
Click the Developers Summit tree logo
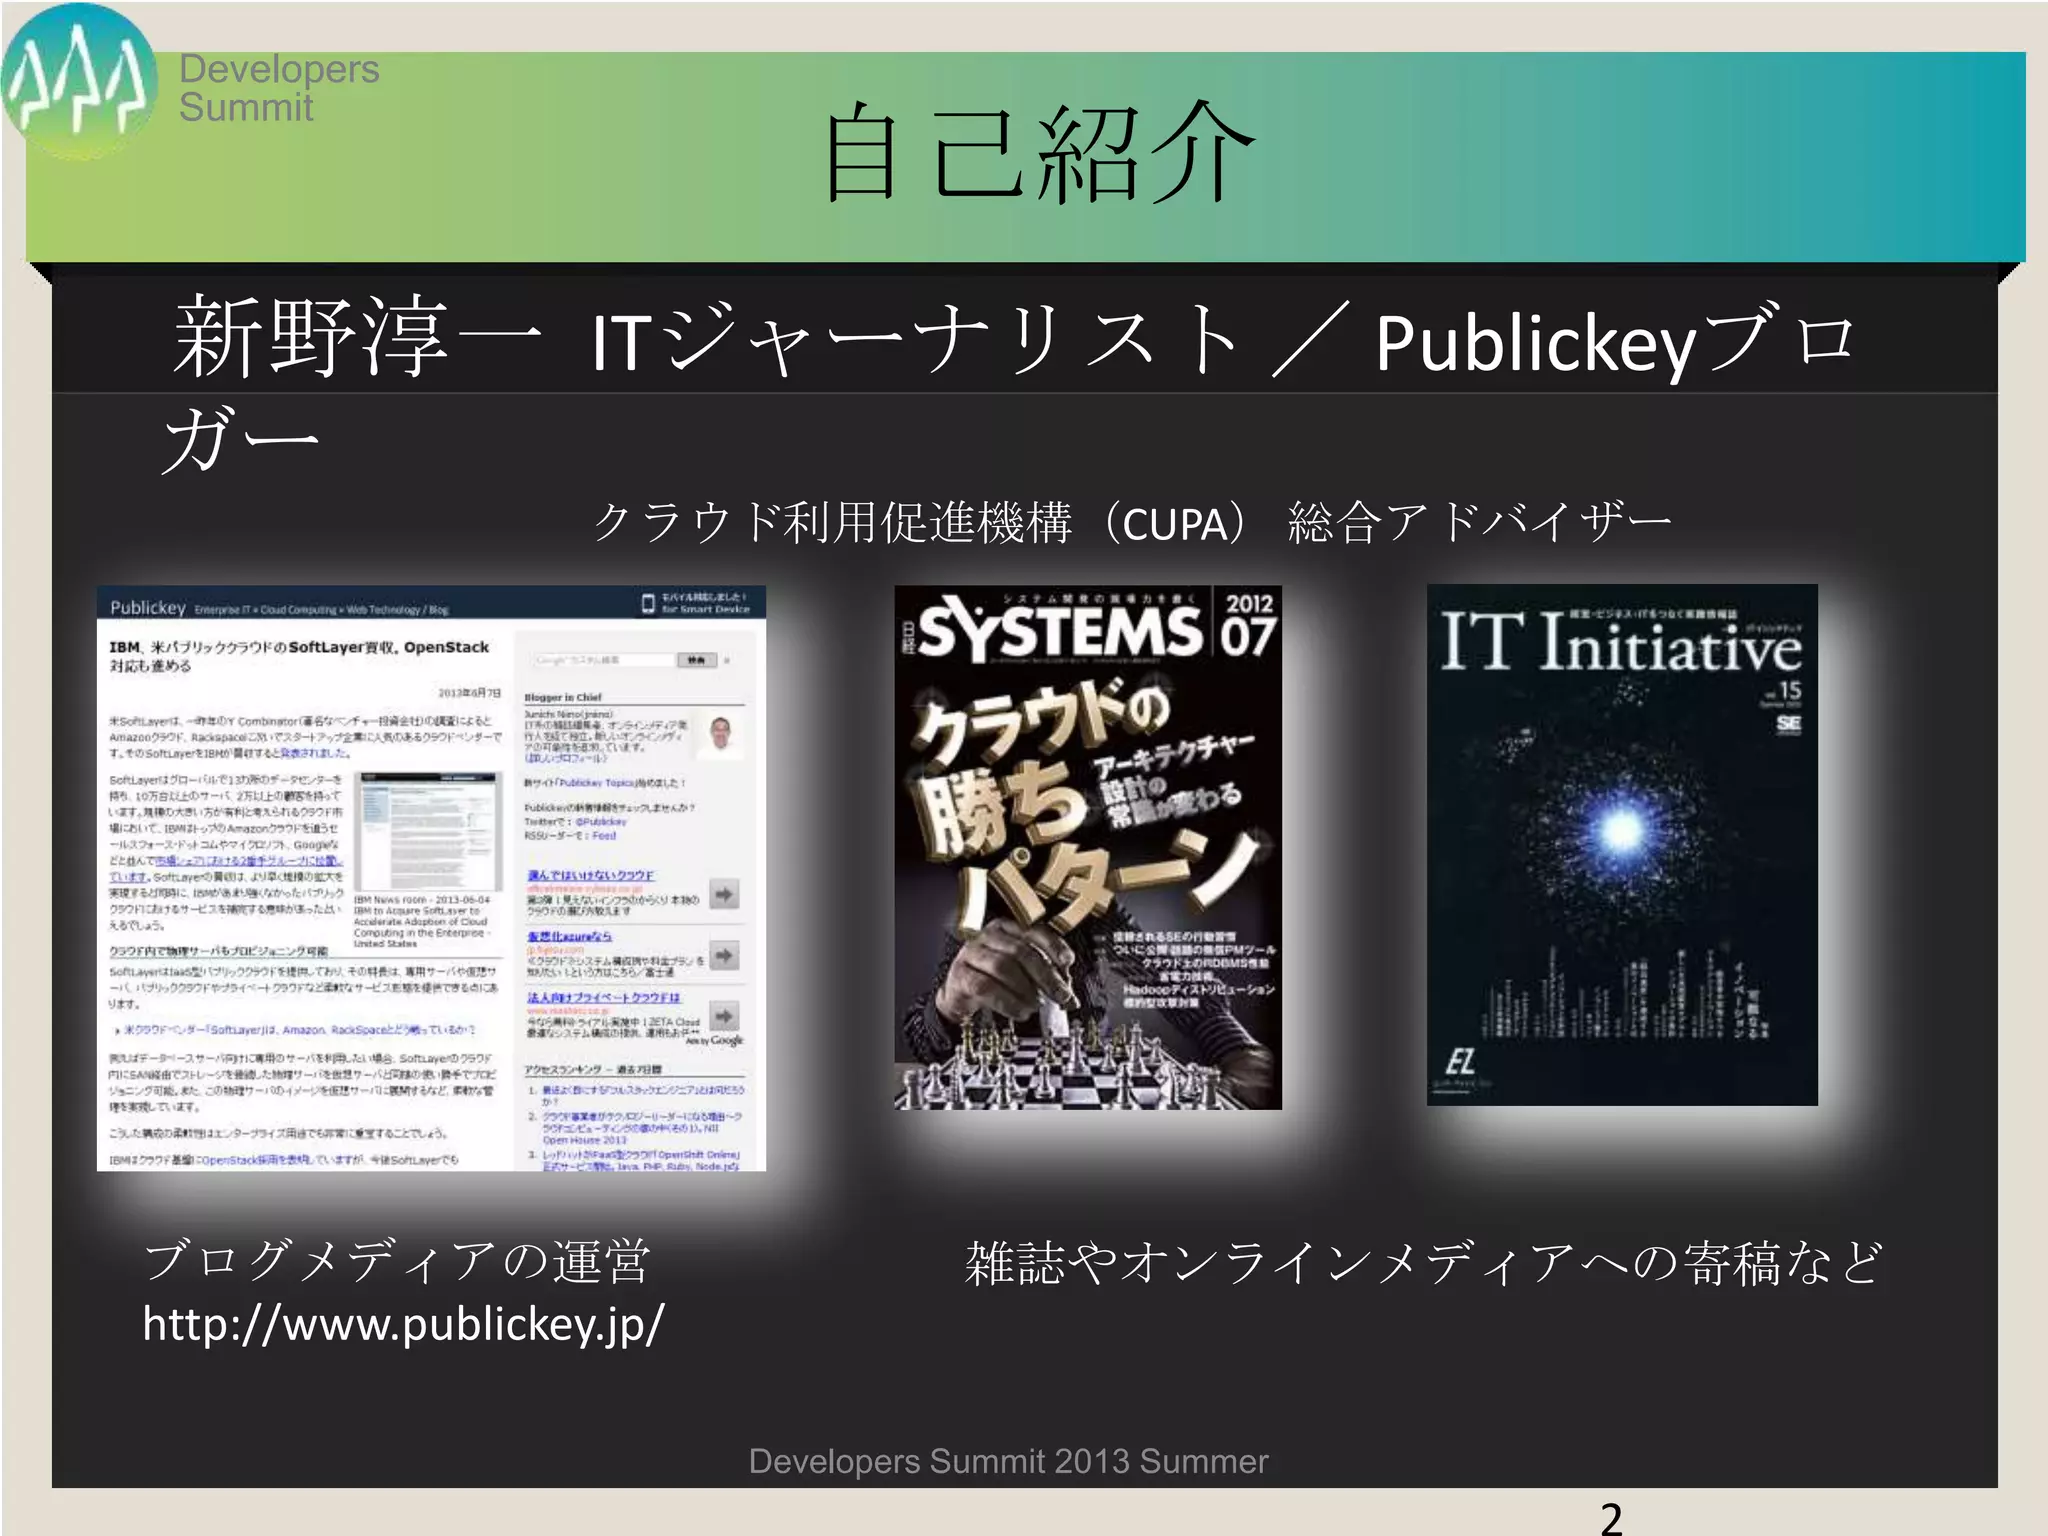click(80, 82)
